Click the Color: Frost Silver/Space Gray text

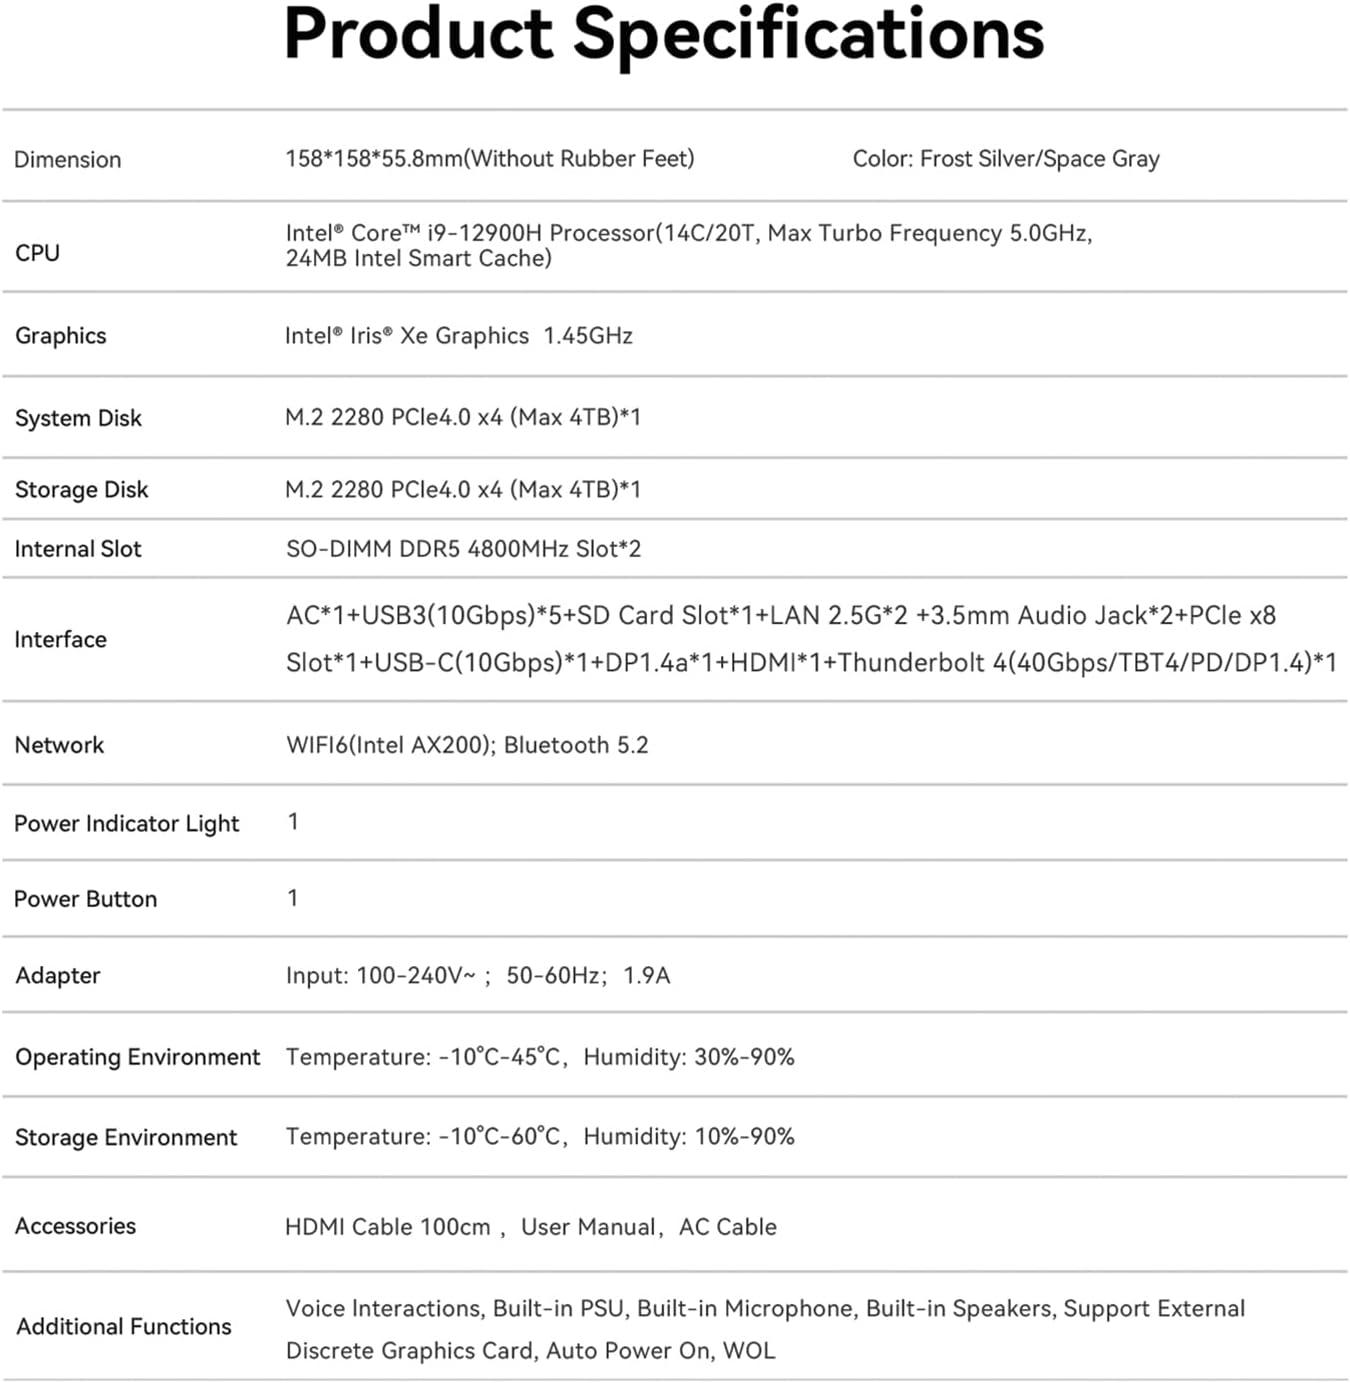[x=1006, y=159]
